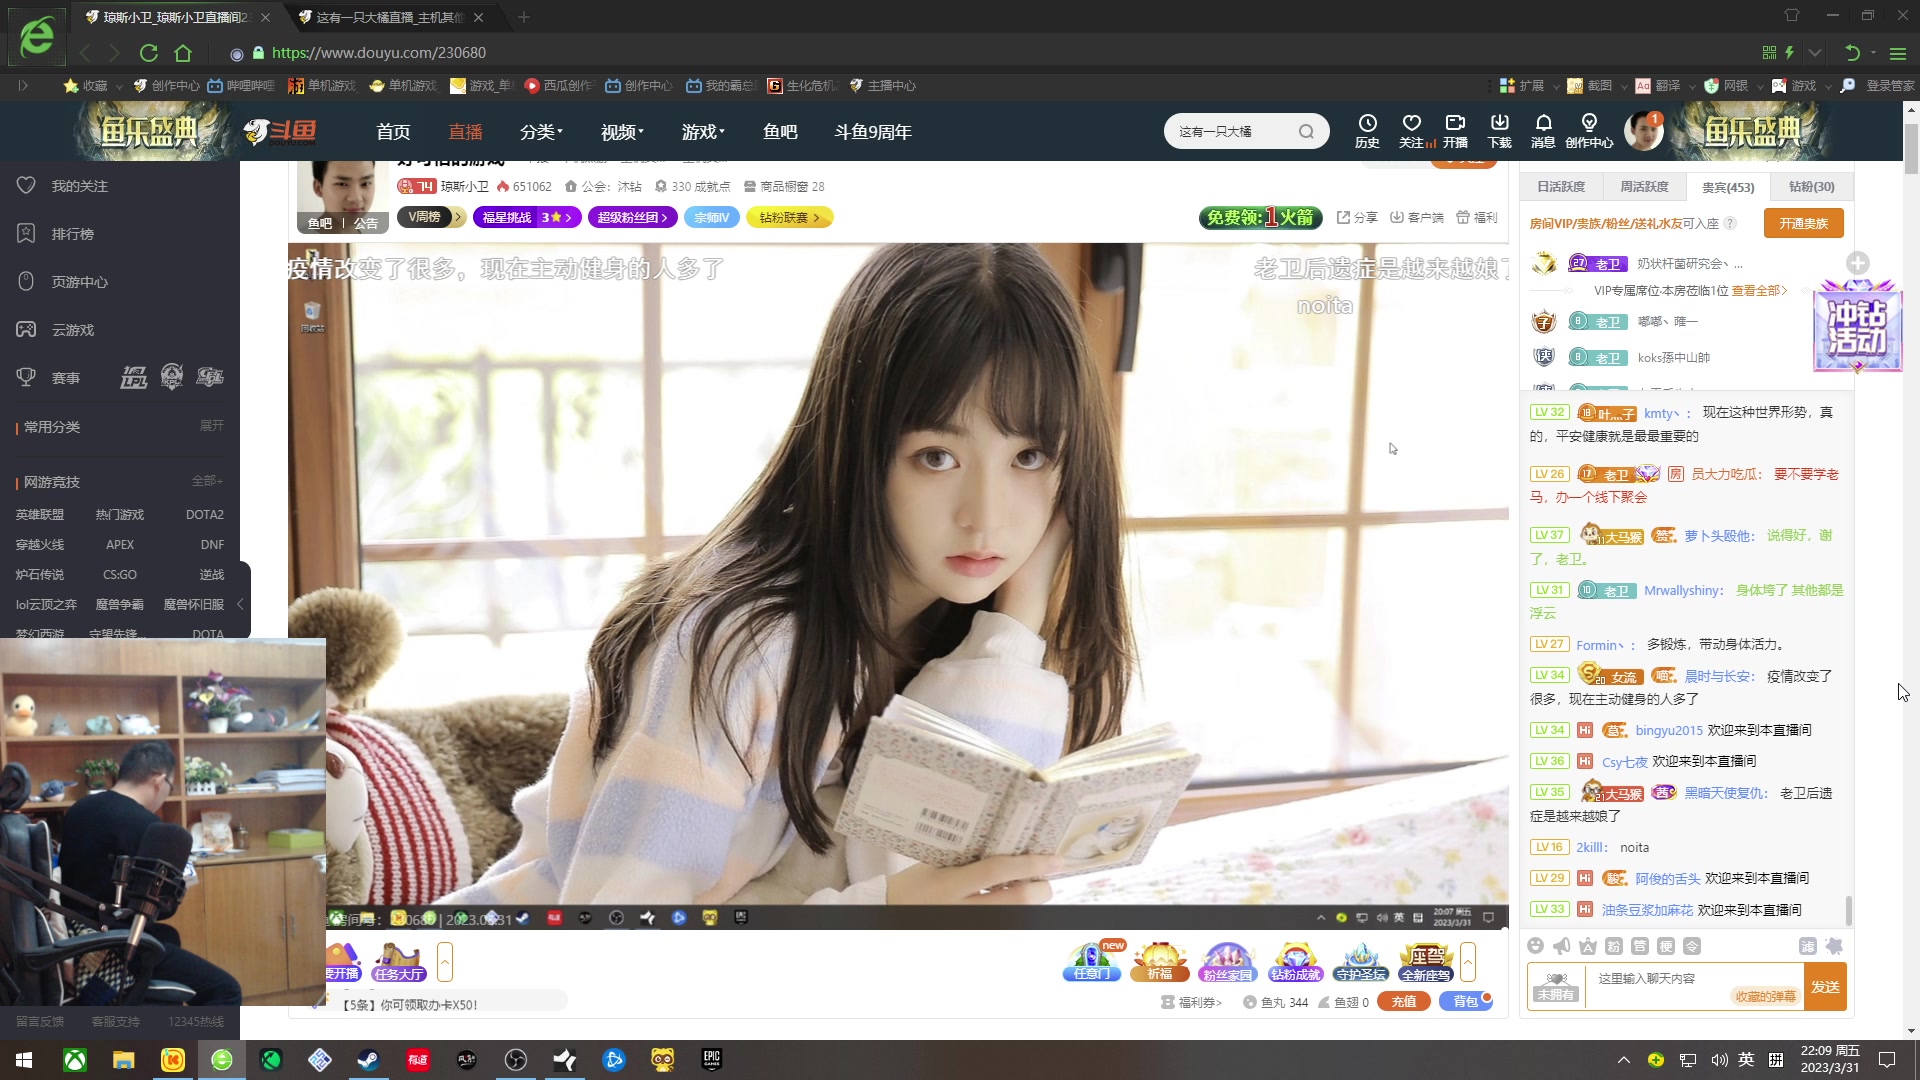Click the megaphone icon above chat input
The height and width of the screenshot is (1080, 1920).
1562,946
